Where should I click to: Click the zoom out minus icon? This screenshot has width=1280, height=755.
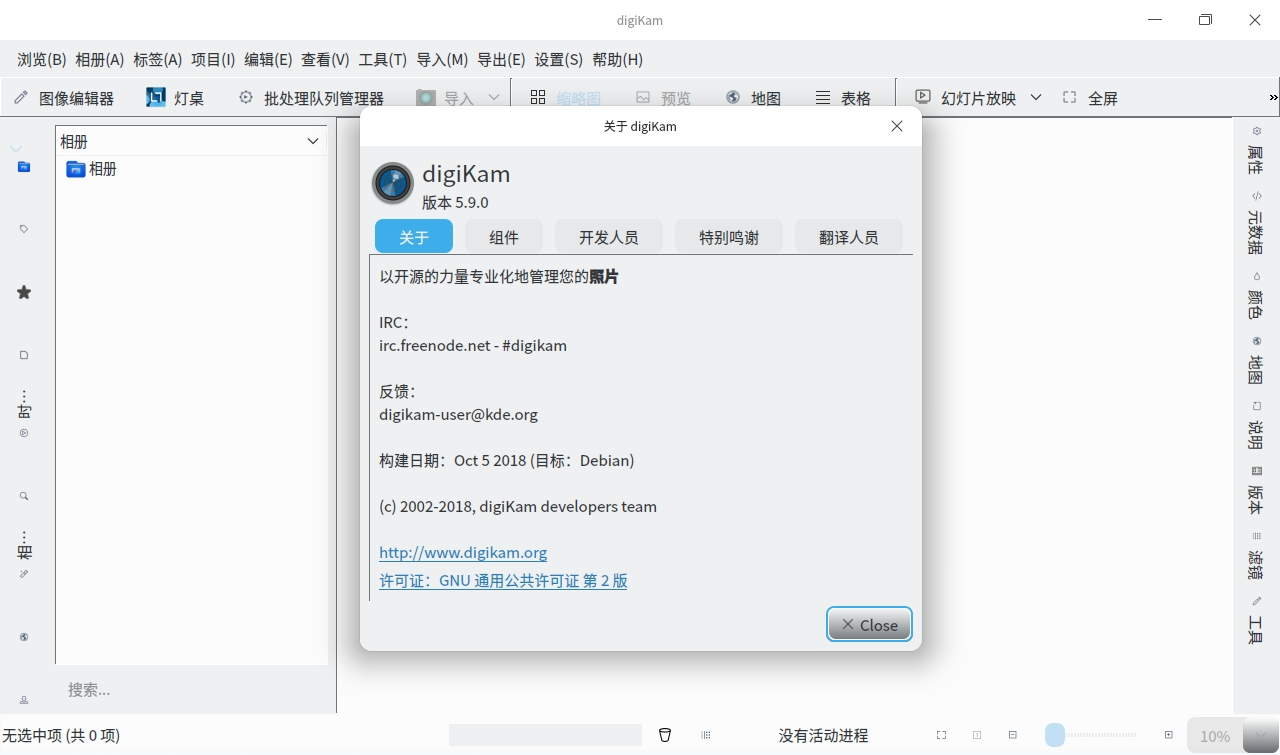pos(1013,735)
